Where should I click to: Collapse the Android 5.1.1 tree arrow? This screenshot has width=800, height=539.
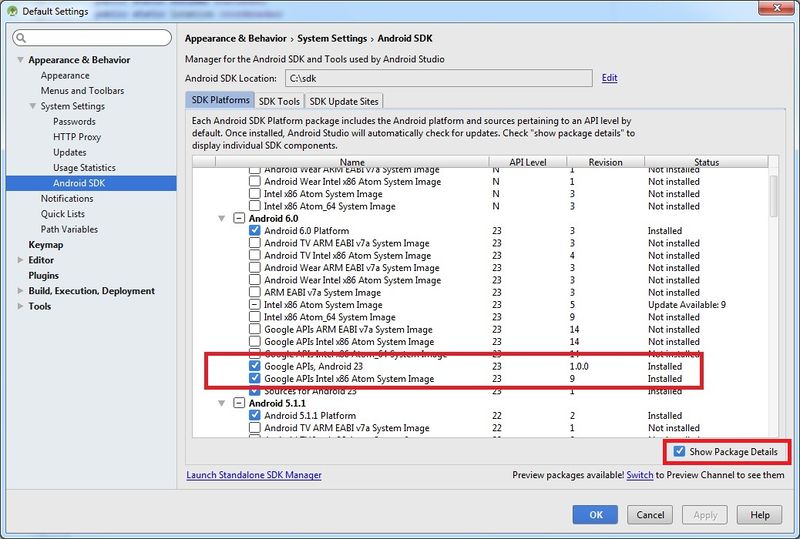coord(221,403)
